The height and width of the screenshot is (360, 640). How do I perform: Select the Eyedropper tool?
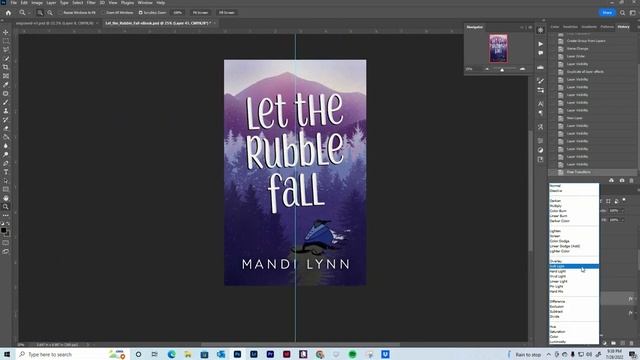tap(6, 85)
